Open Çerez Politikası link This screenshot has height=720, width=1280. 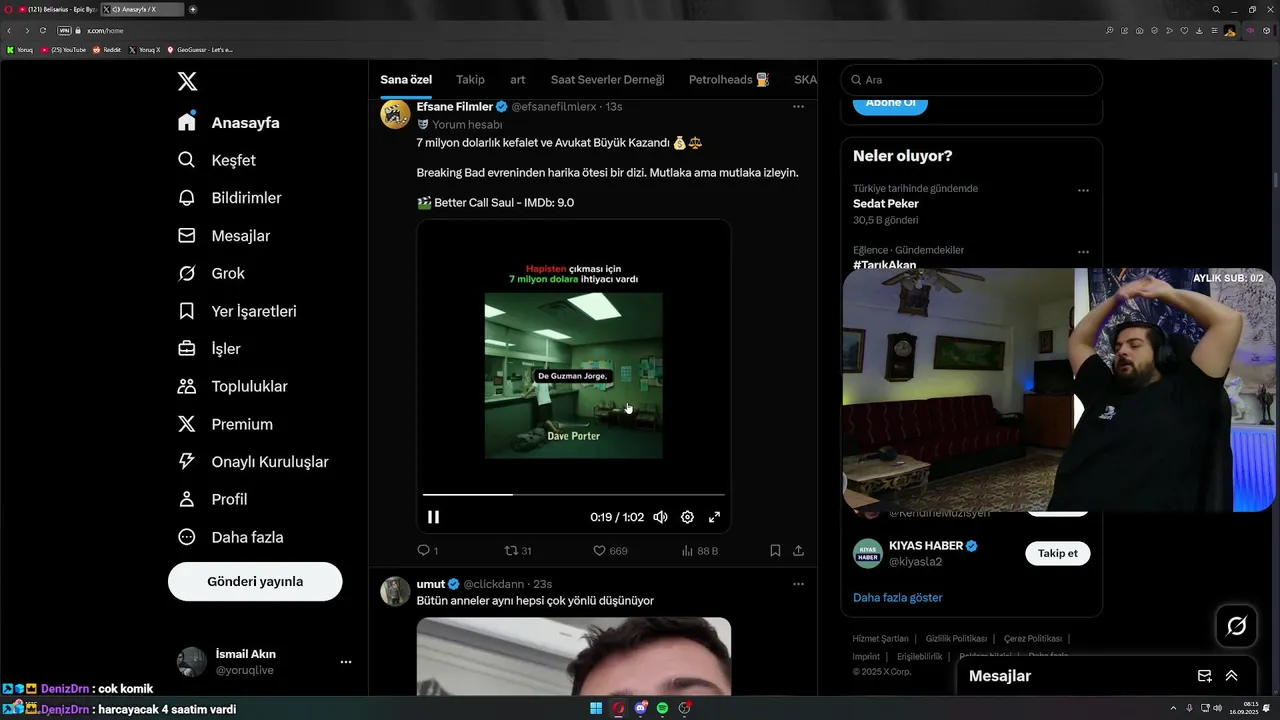tap(1033, 639)
